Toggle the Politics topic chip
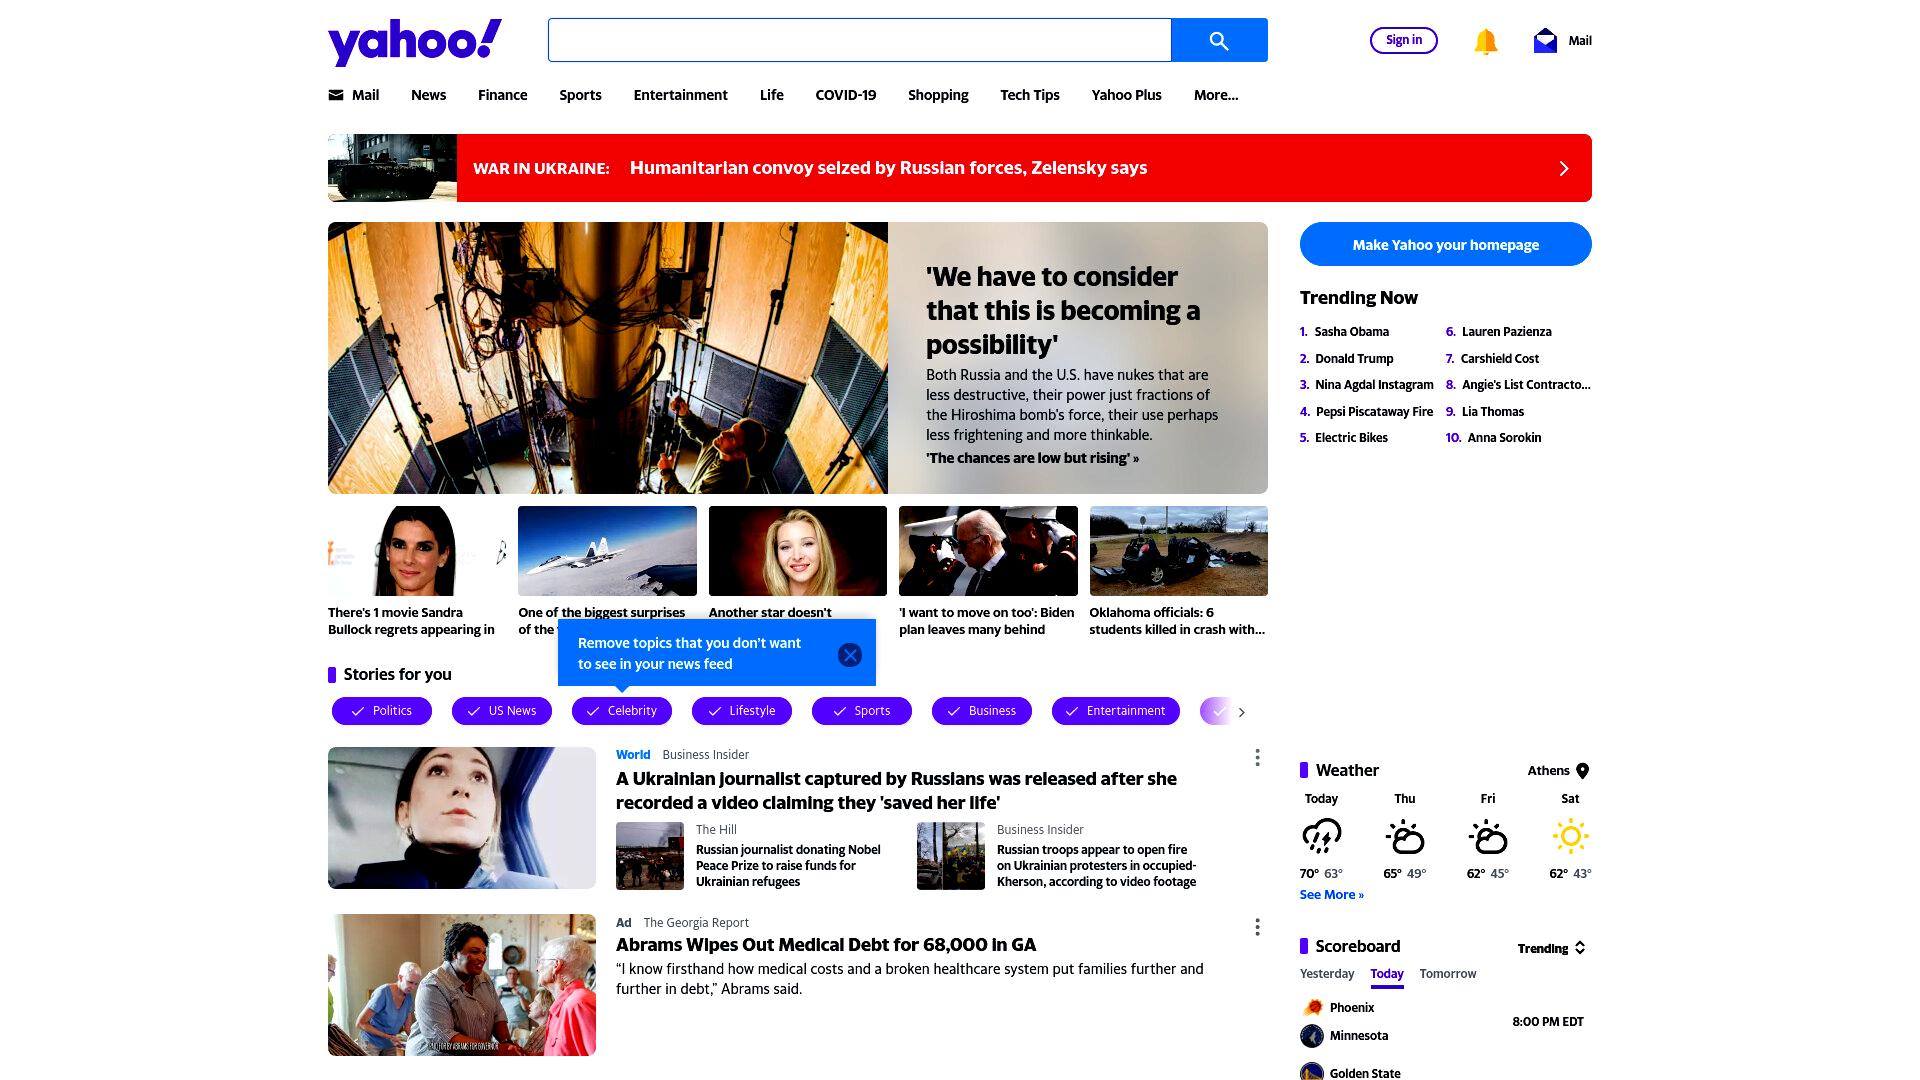1920x1080 pixels. [382, 711]
